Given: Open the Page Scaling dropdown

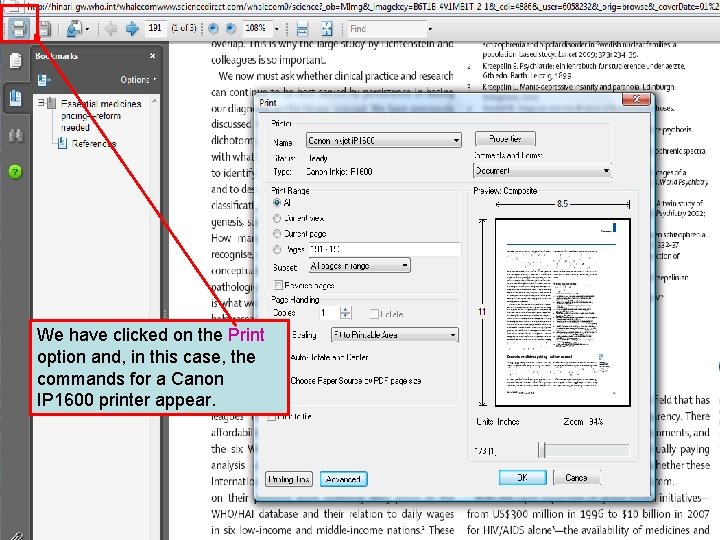Looking at the screenshot, I should [394, 335].
